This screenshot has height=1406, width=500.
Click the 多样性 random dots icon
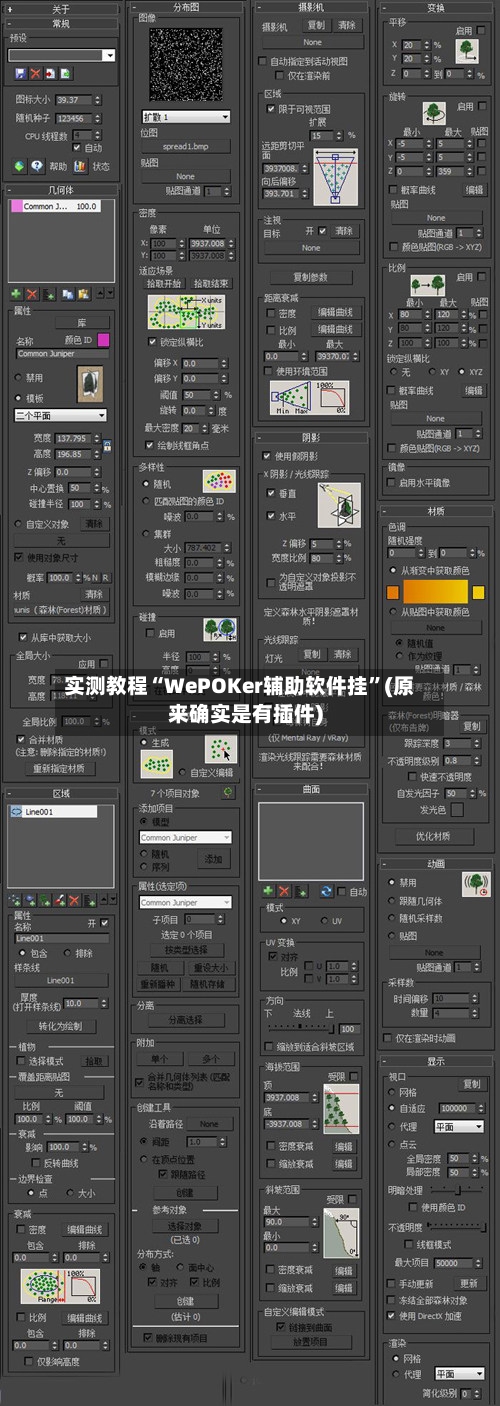219,481
